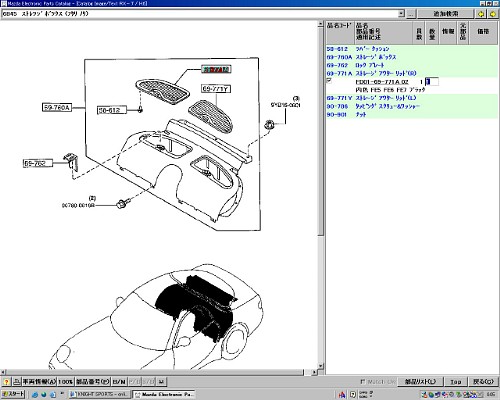Switch to Mazda Electronic Parts taskbar window
Image resolution: width=500 pixels, height=400 pixels.
[164, 394]
